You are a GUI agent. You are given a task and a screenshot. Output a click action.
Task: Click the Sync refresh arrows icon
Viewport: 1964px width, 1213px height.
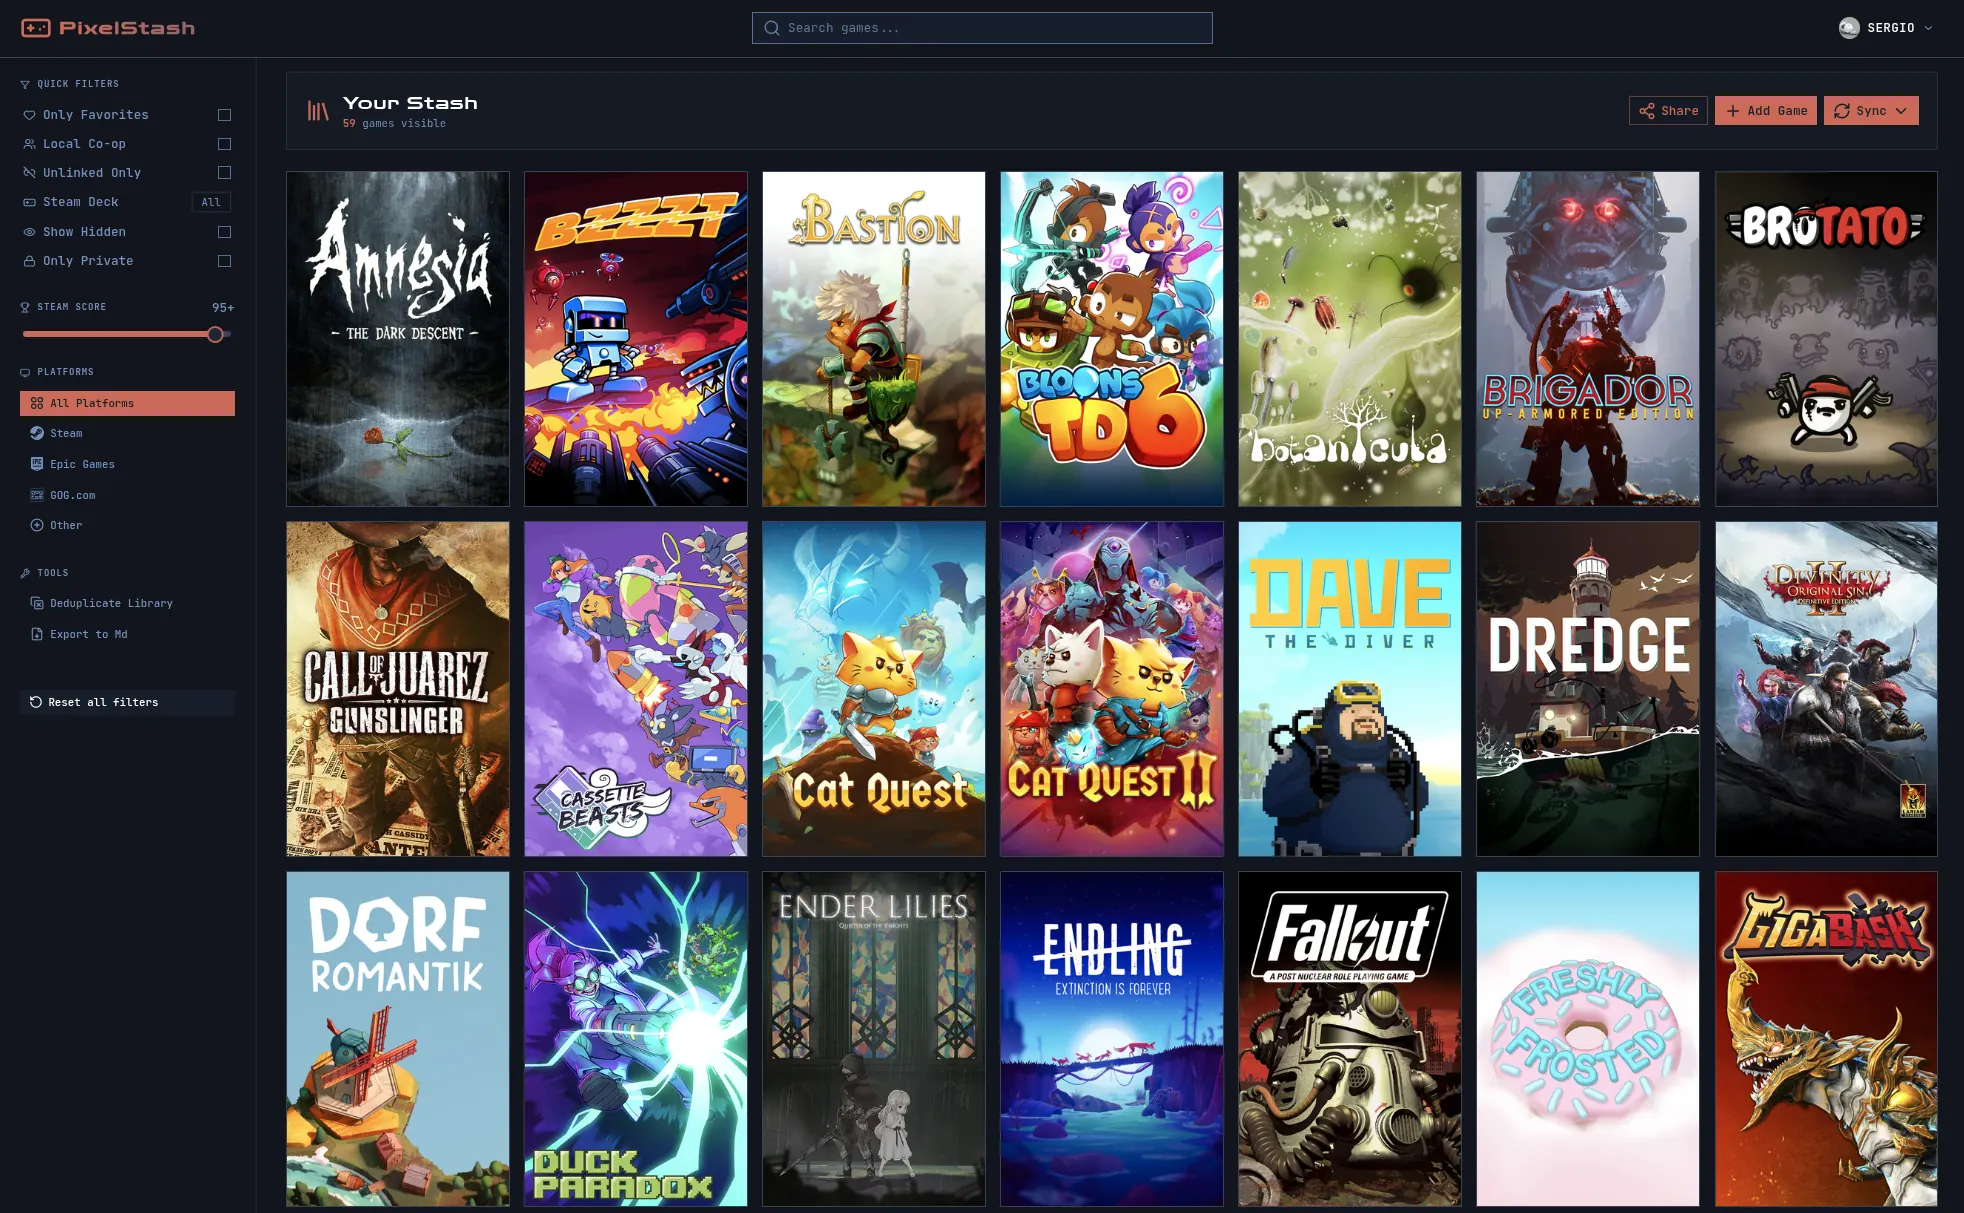1842,111
